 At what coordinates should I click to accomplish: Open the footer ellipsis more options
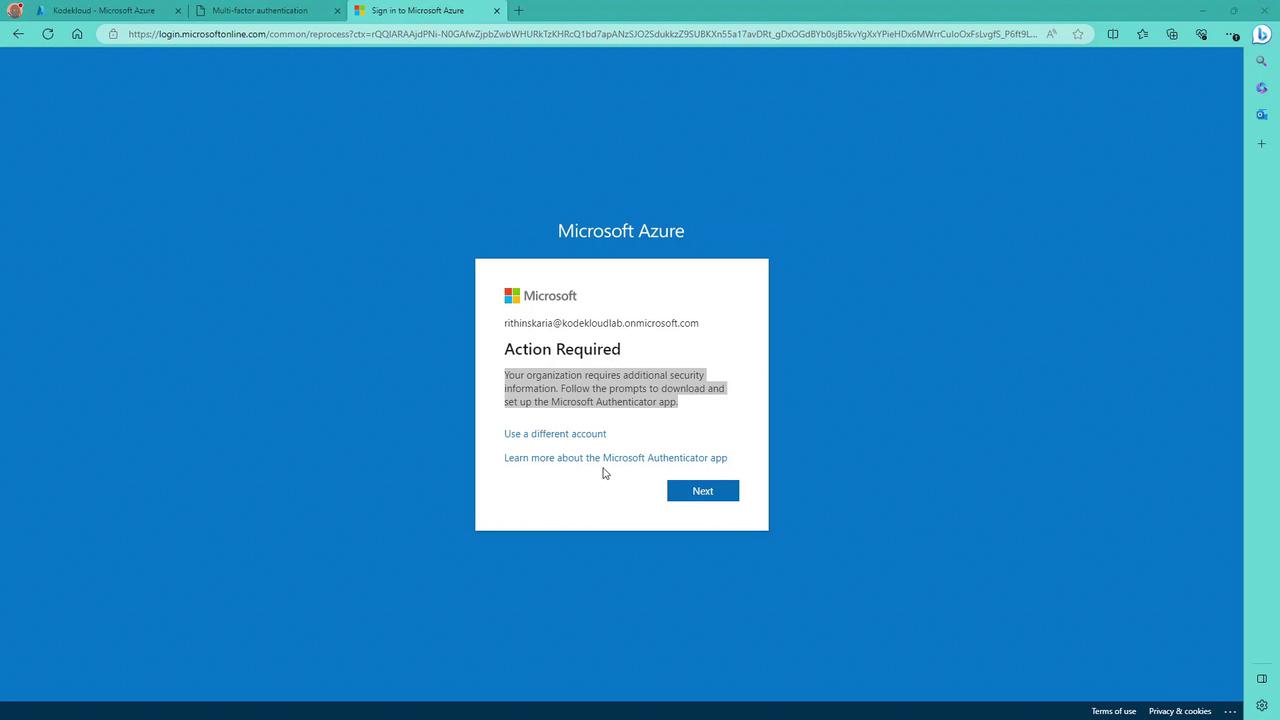(1230, 711)
